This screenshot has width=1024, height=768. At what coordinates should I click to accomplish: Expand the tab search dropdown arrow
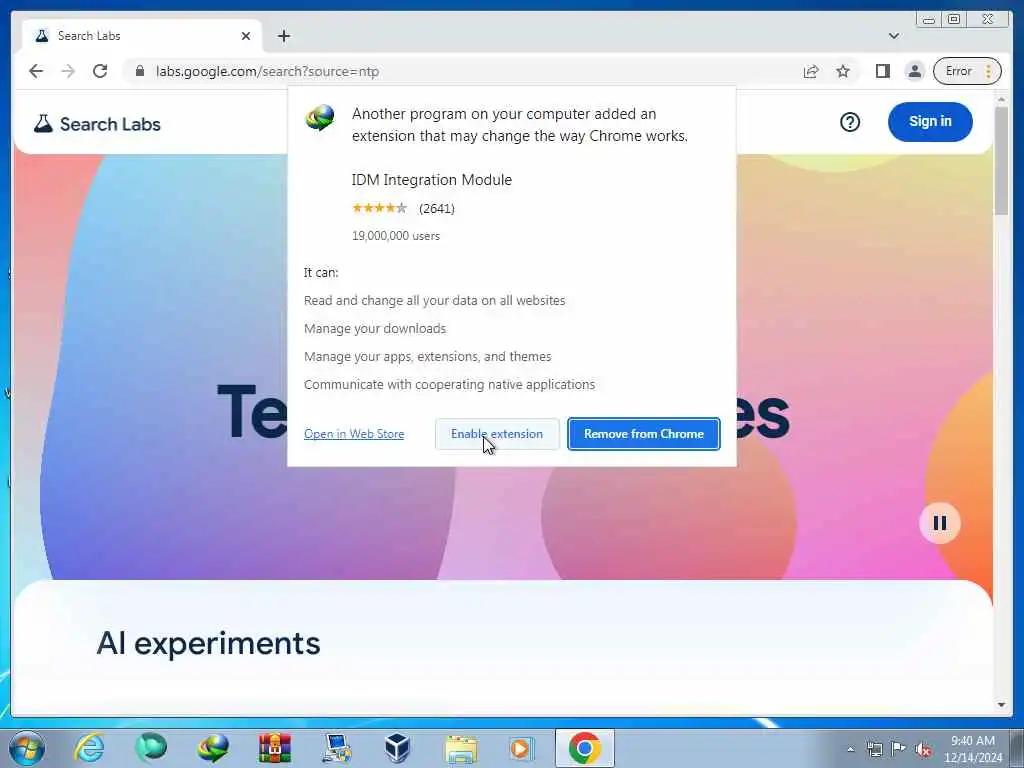894,36
